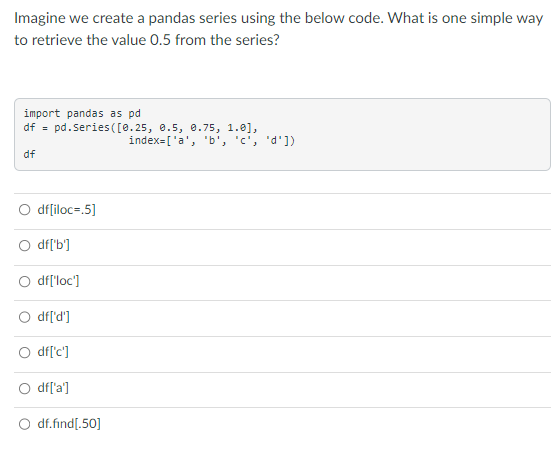Click the pd.Series code line
This screenshot has height=453, width=553.
coord(141,127)
